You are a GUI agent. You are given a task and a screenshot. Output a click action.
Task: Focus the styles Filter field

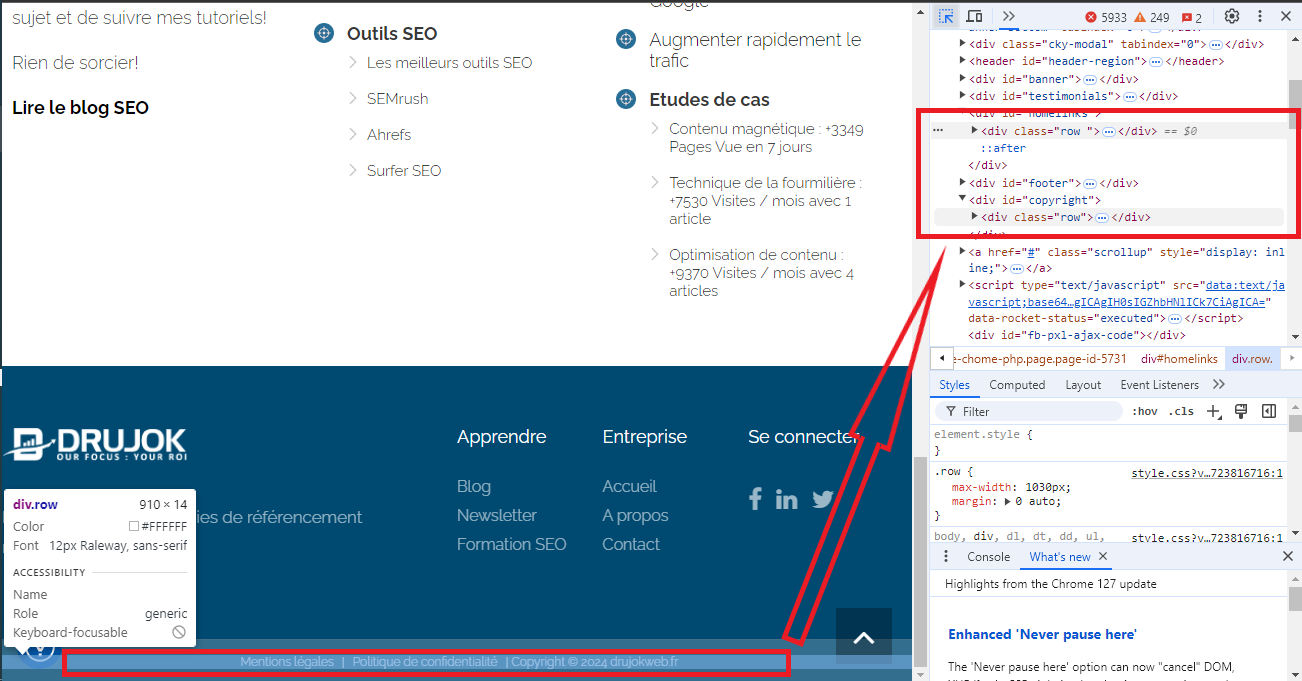tap(1029, 411)
